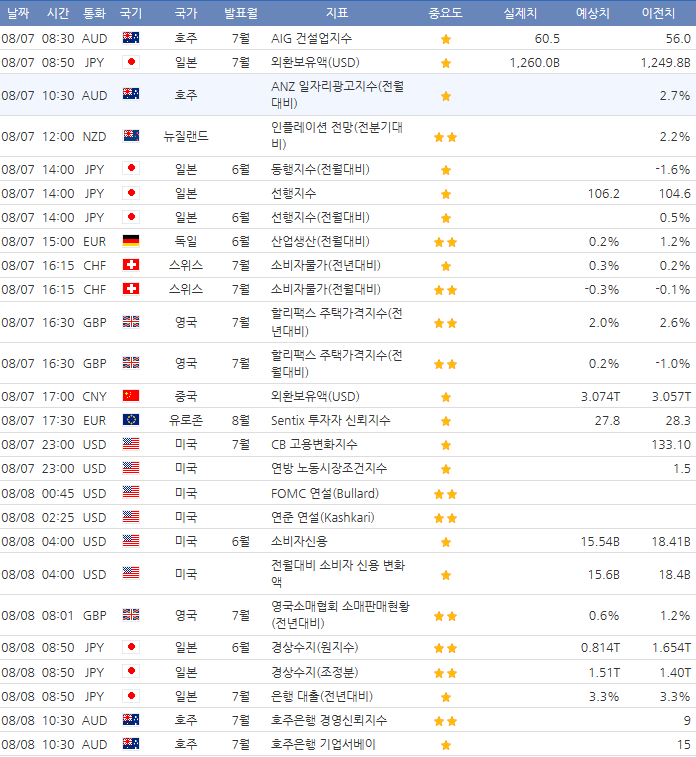696x757 pixels.
Task: Click Germany flag in 산업생산(전월대비) row
Action: (x=131, y=240)
